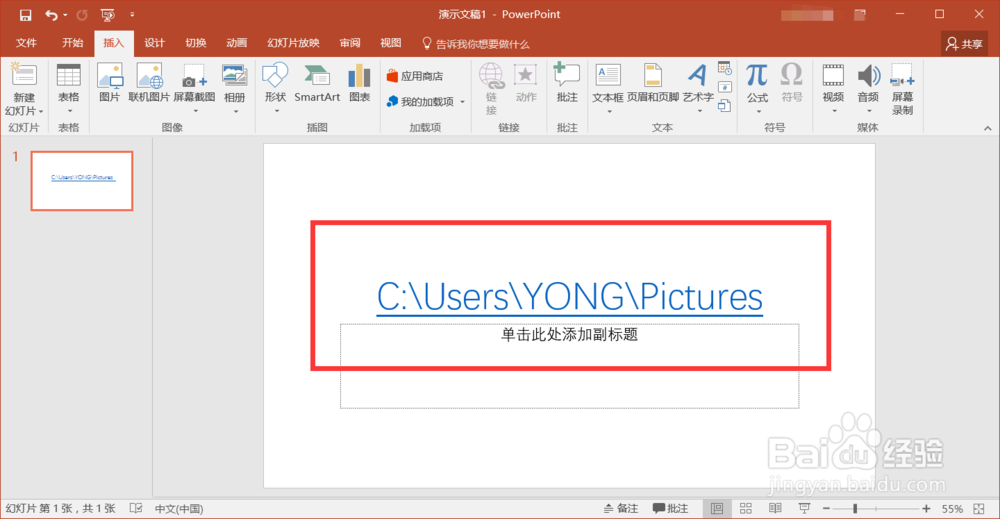
Task: Click the 55% zoom level
Action: (952, 509)
